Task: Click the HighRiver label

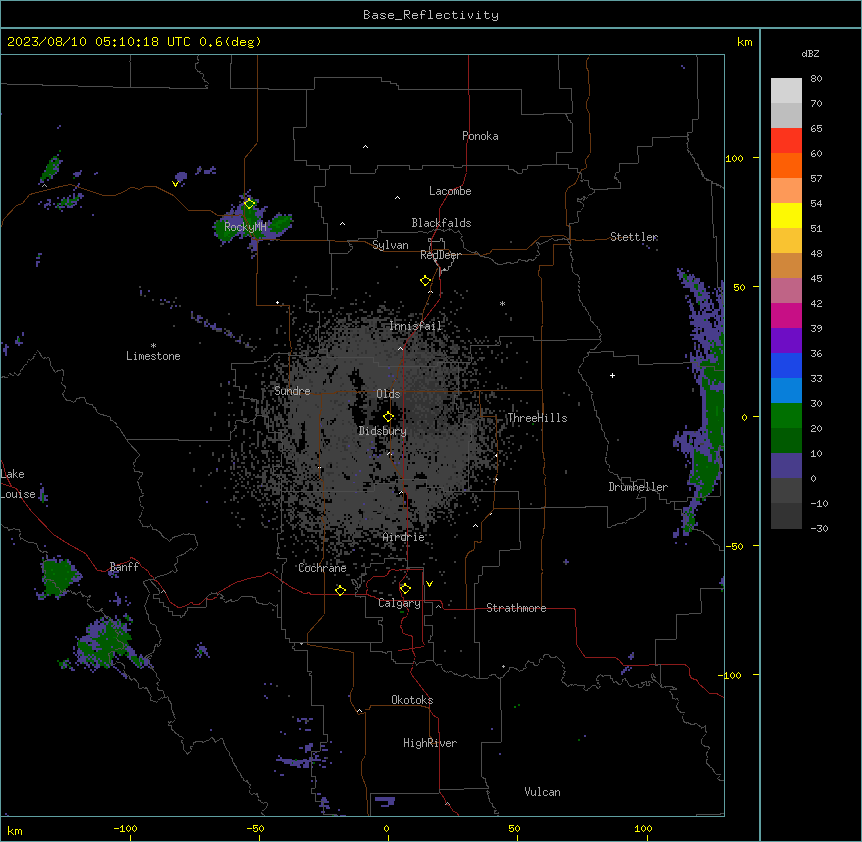Action: [430, 743]
